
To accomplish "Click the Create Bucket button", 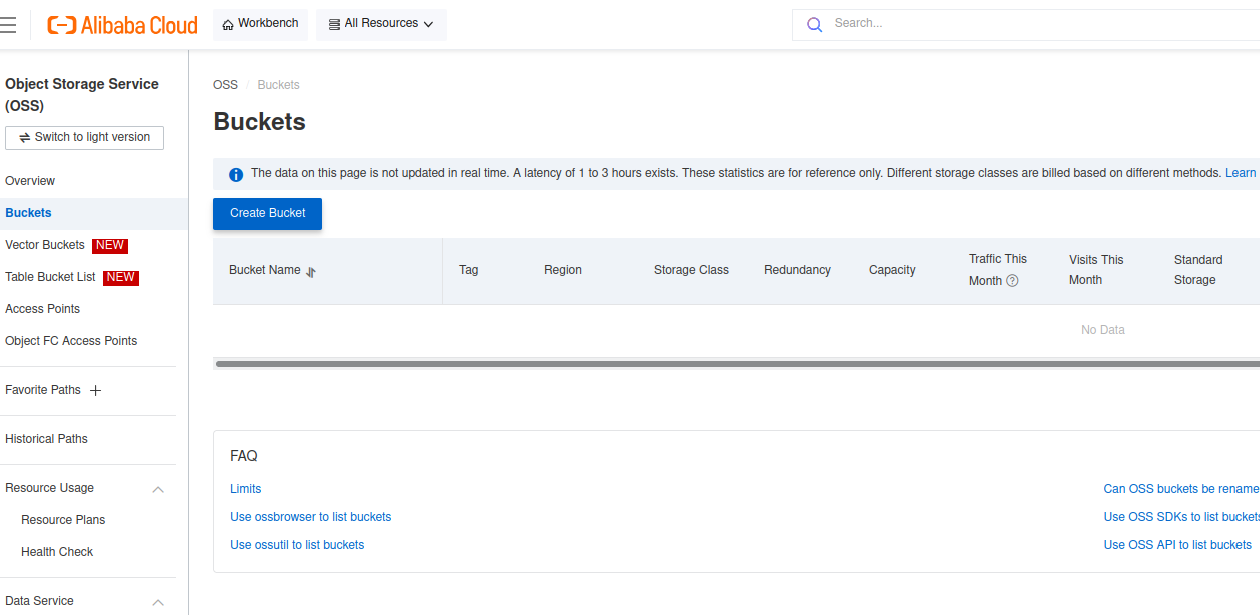I will click(267, 213).
